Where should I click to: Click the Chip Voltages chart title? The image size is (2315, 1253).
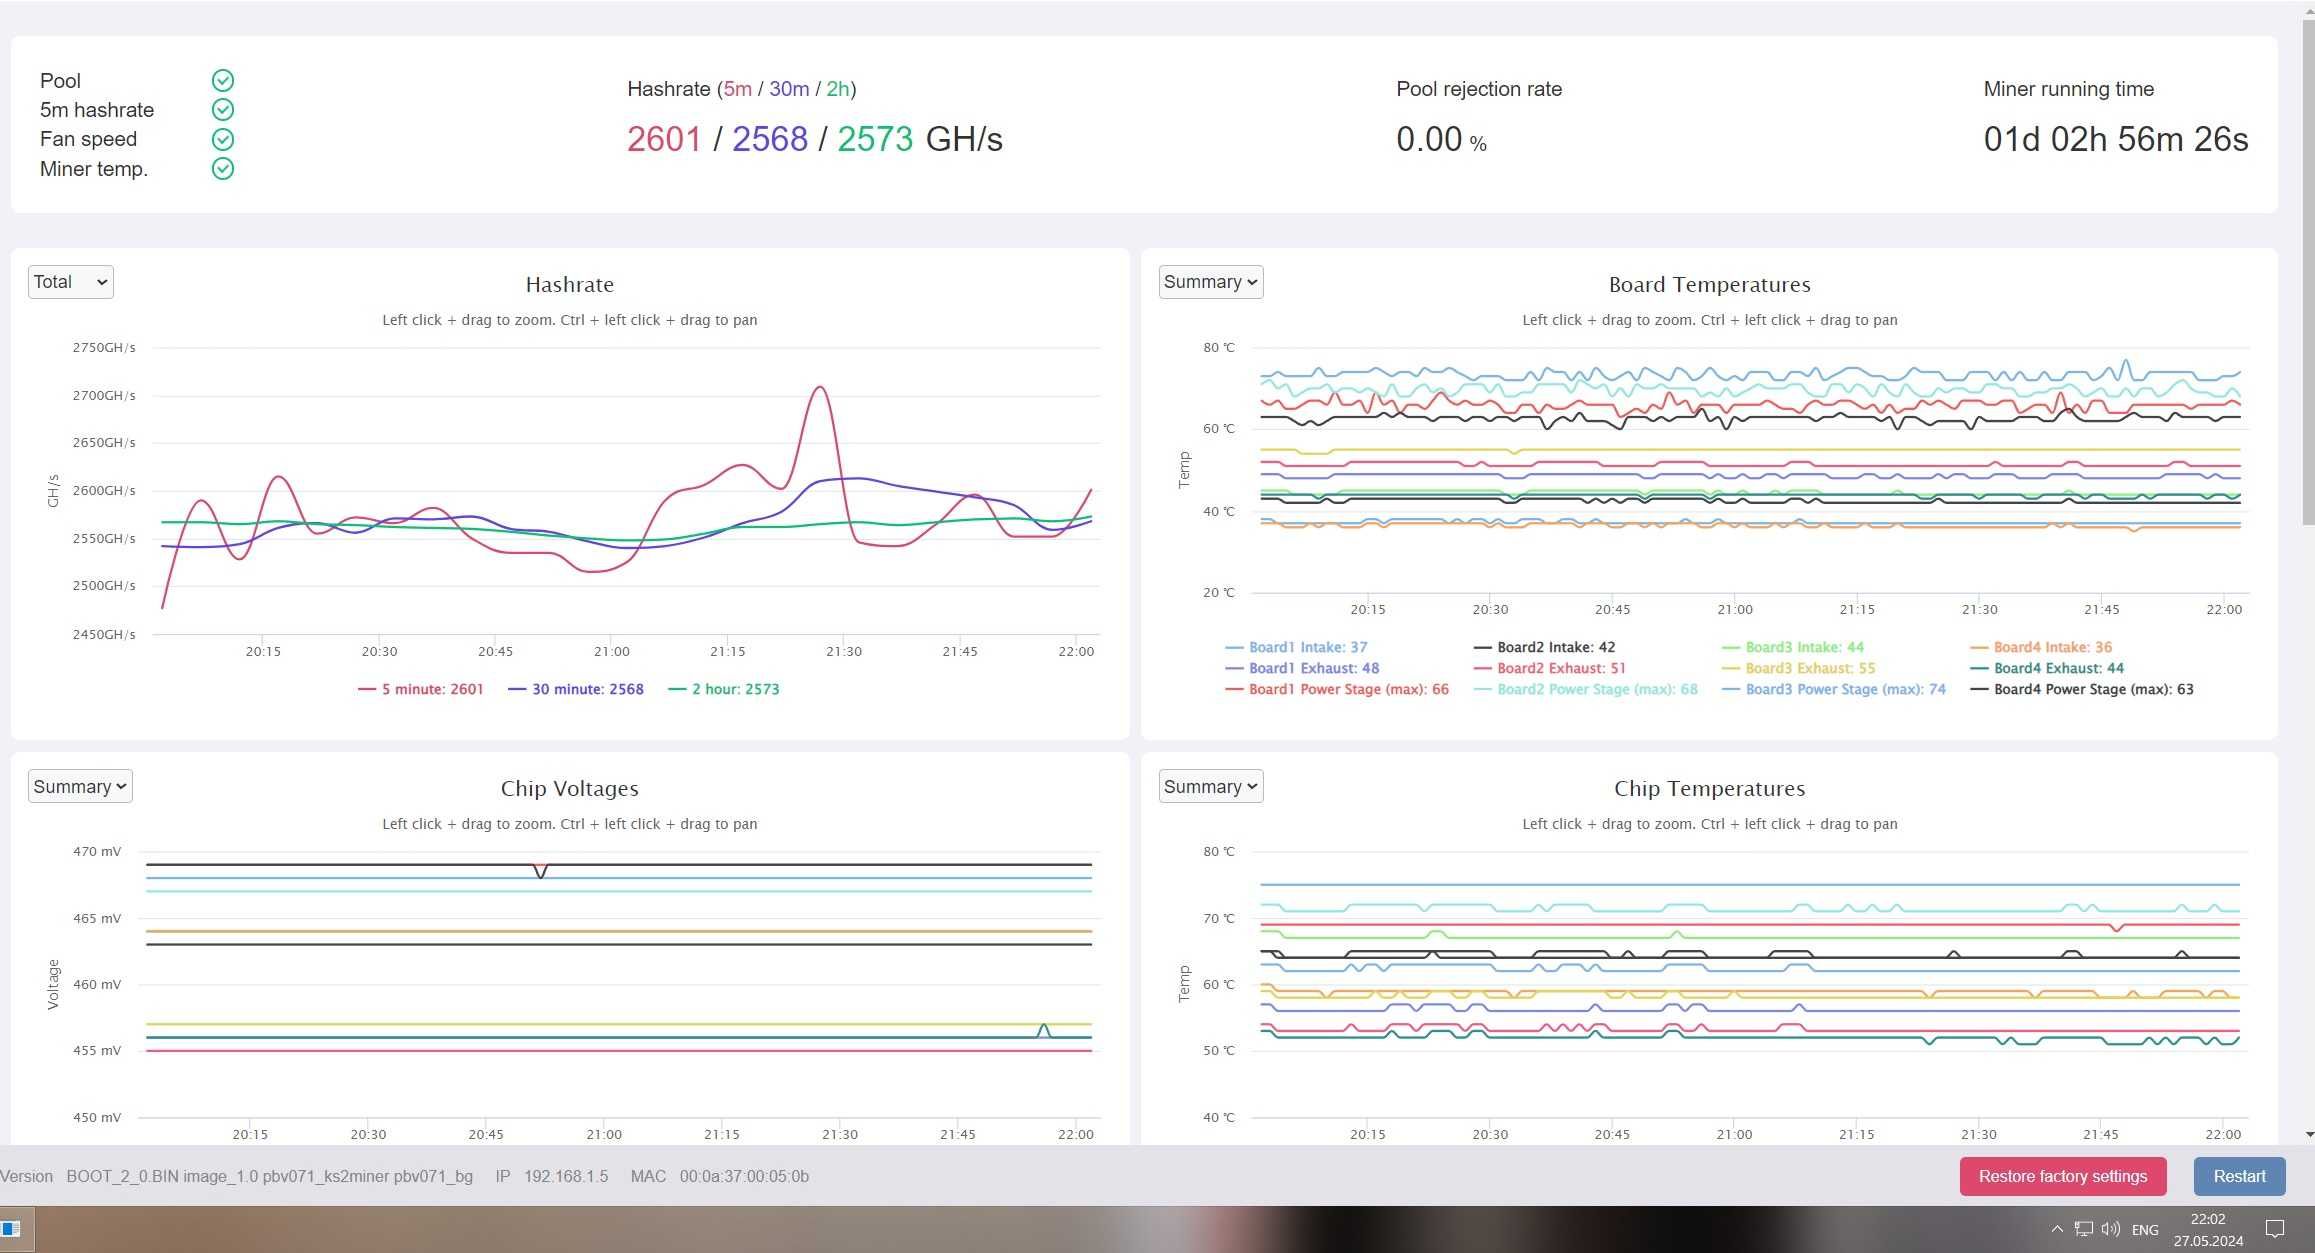[570, 788]
